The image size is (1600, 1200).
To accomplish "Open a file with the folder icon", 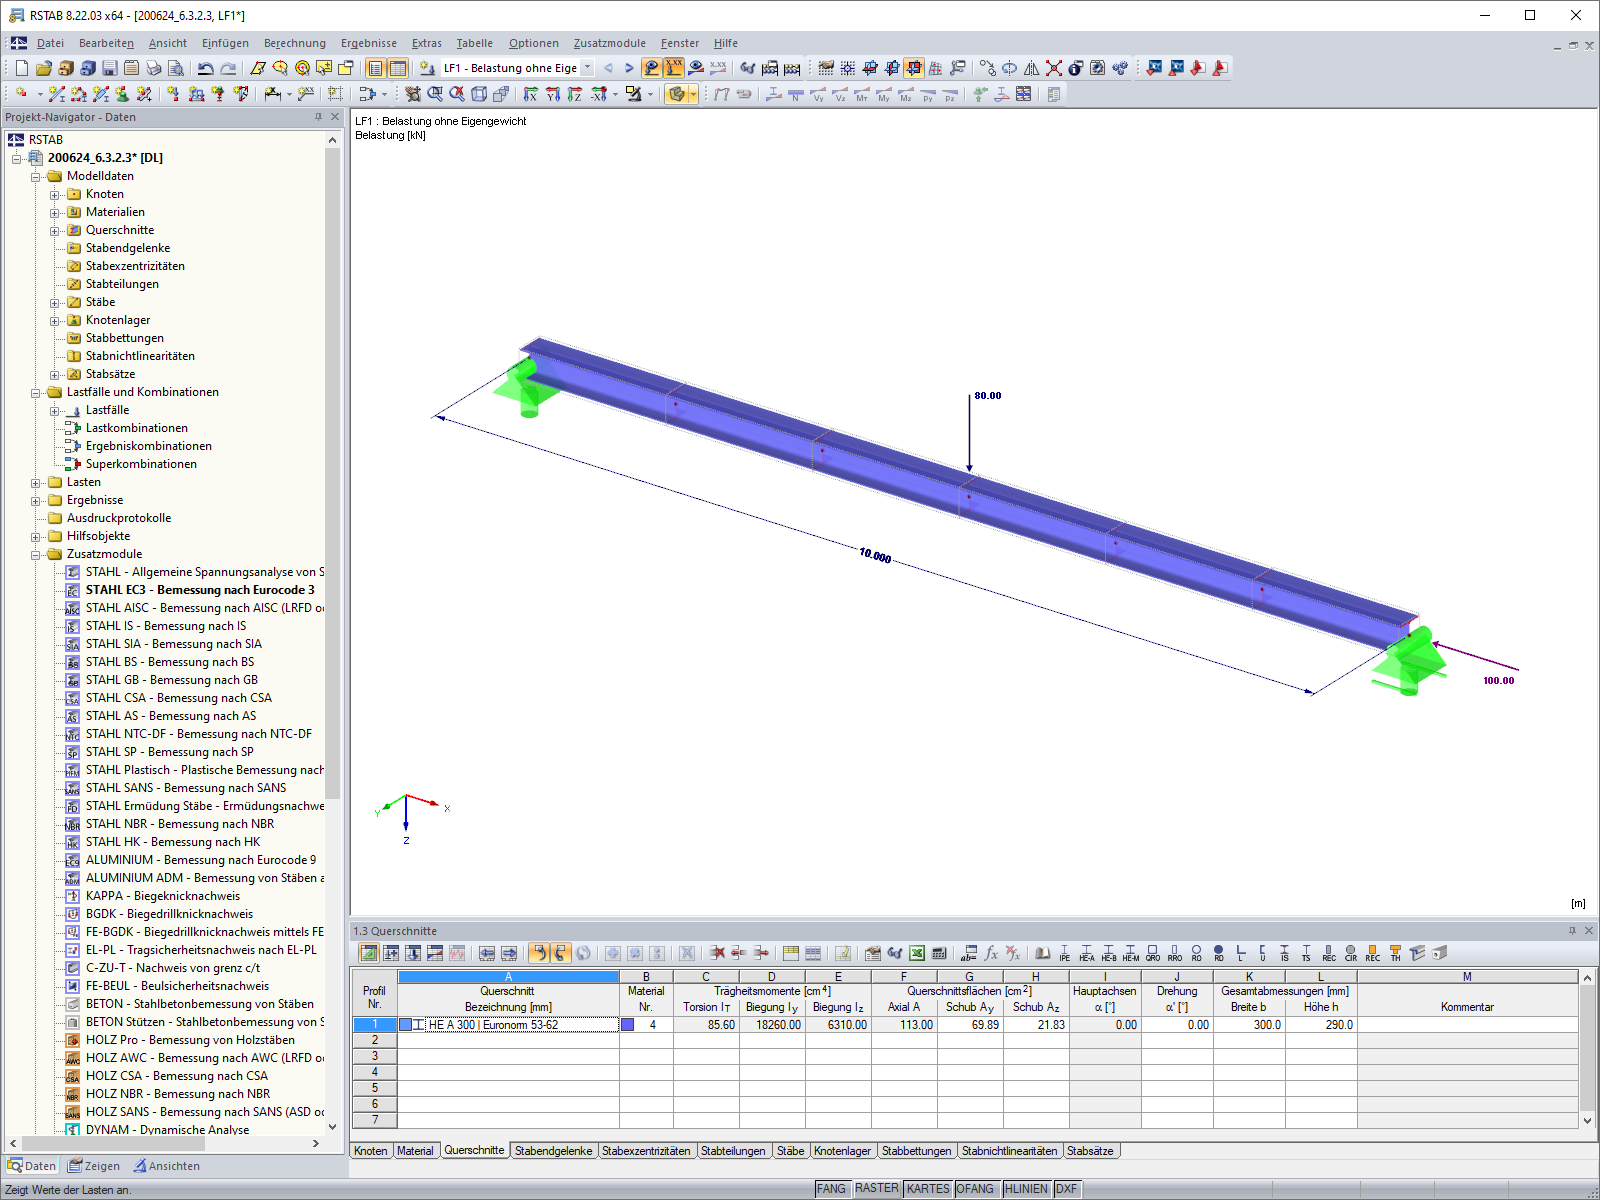I will pos(43,68).
